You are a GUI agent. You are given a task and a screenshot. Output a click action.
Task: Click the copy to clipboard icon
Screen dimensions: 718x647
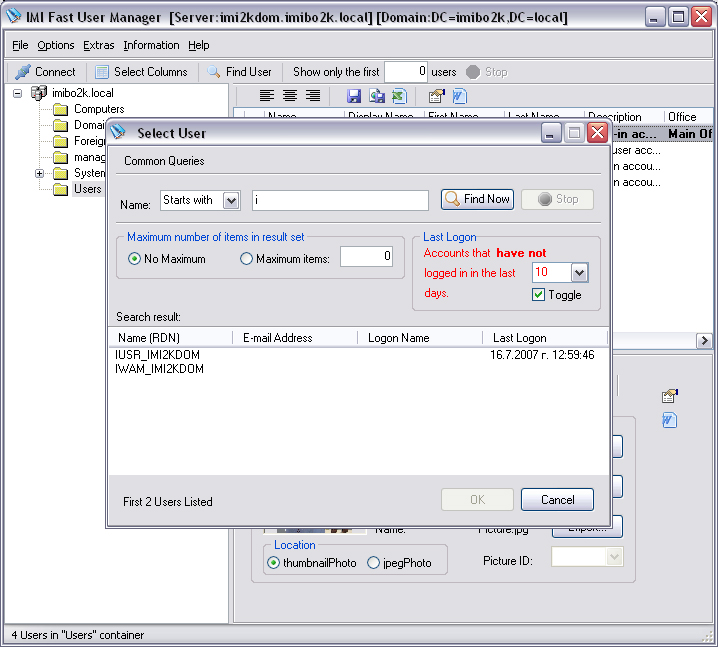377,96
